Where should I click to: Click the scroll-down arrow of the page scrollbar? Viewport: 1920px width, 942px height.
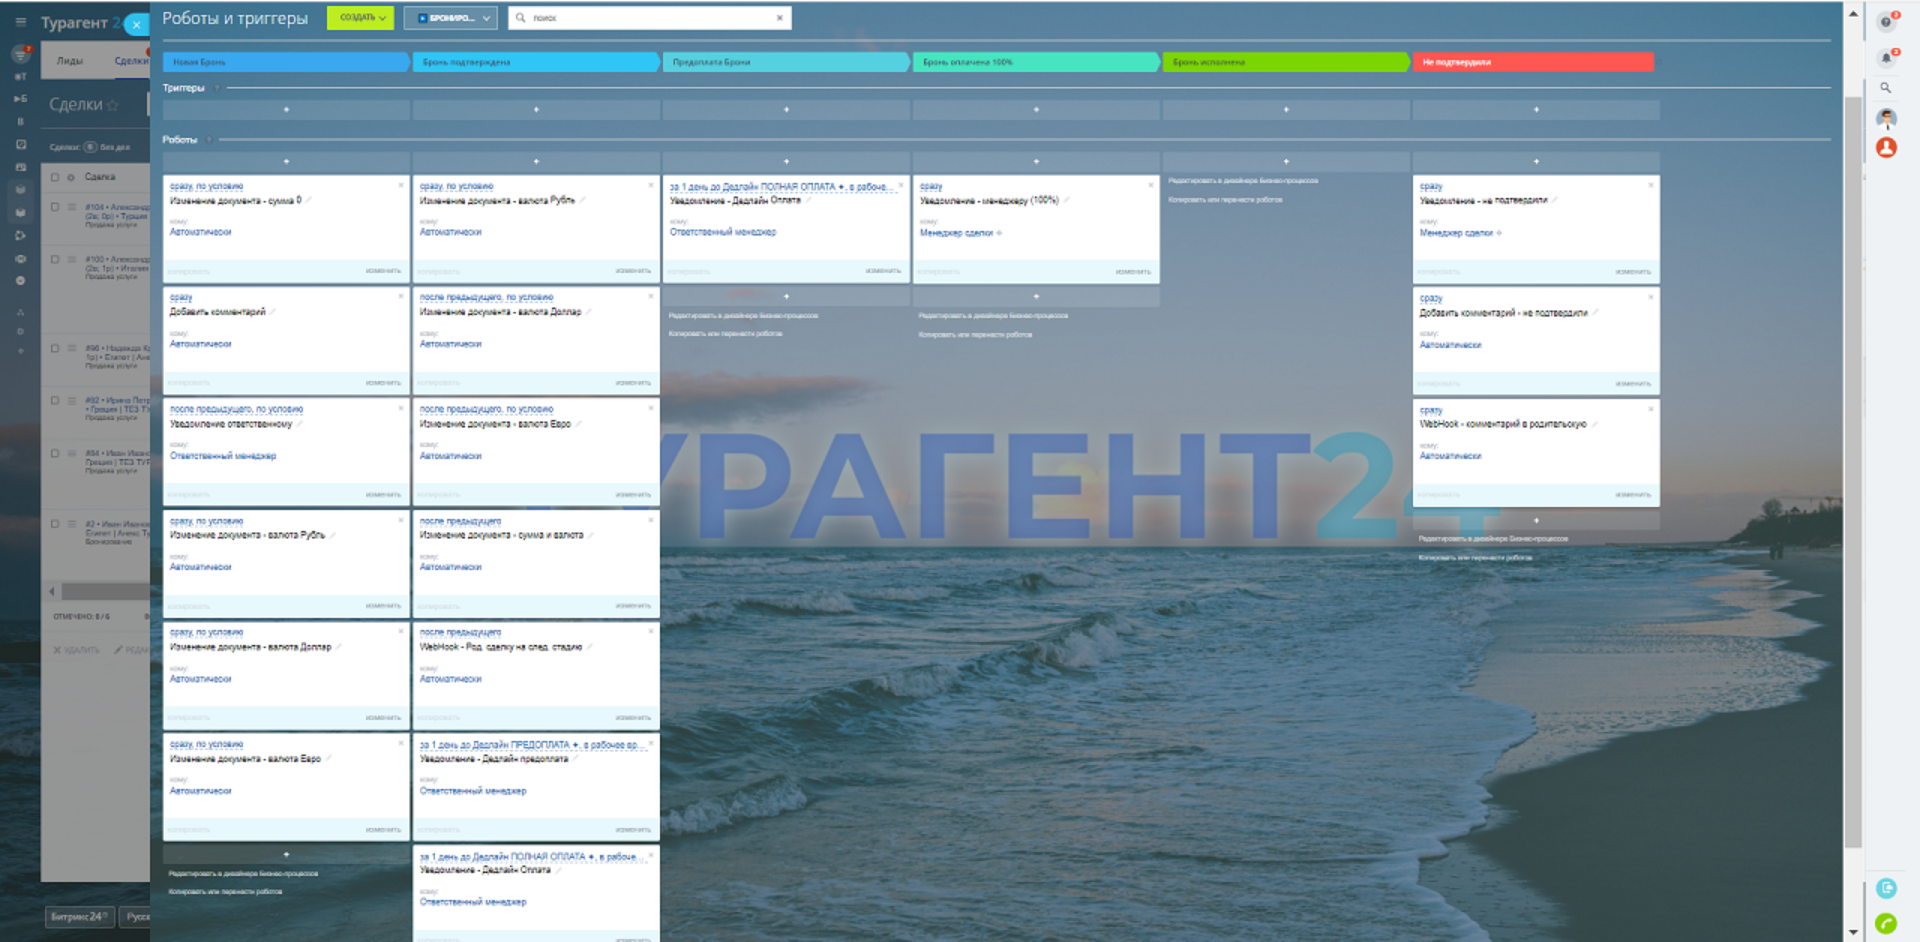point(1853,932)
